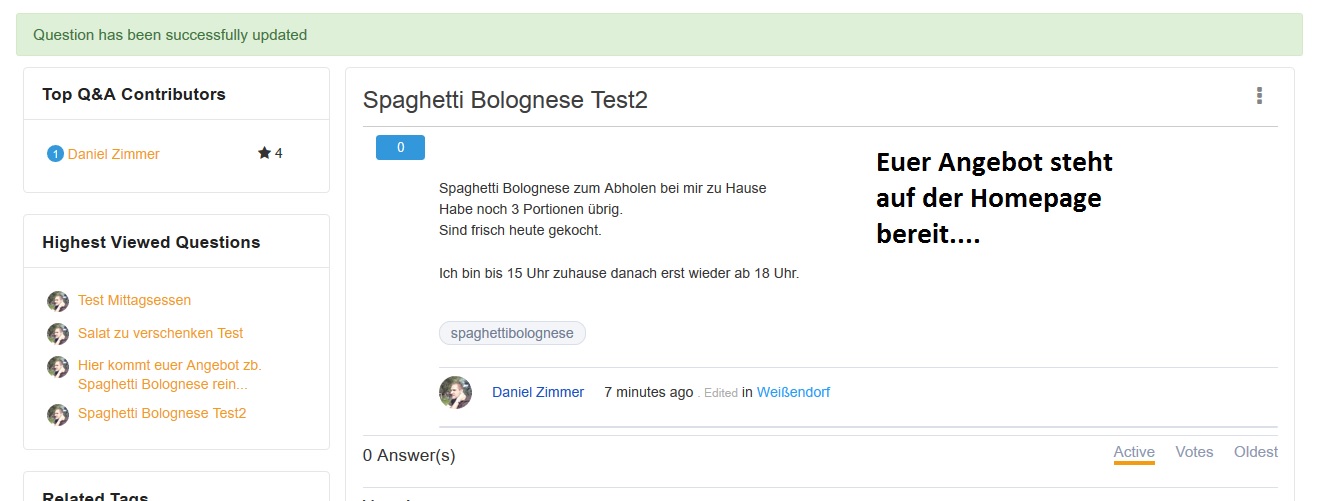This screenshot has height=501, width=1329.
Task: Sort answers by Oldest tab
Action: (x=1255, y=452)
